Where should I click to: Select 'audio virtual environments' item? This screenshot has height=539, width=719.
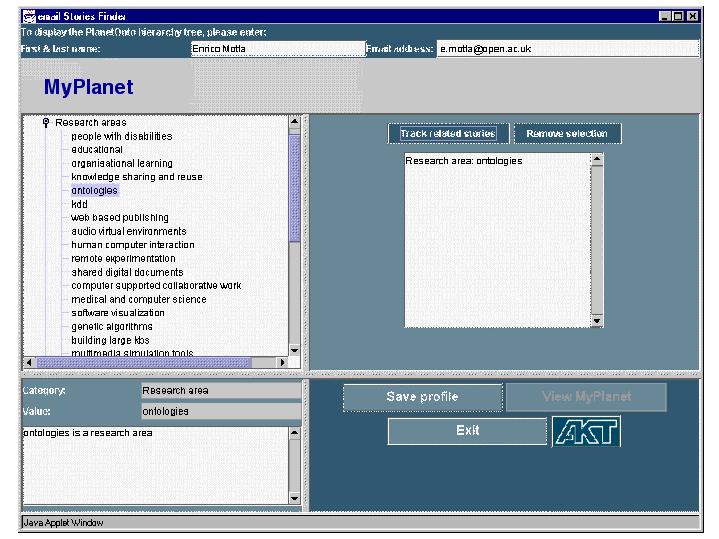(x=129, y=231)
